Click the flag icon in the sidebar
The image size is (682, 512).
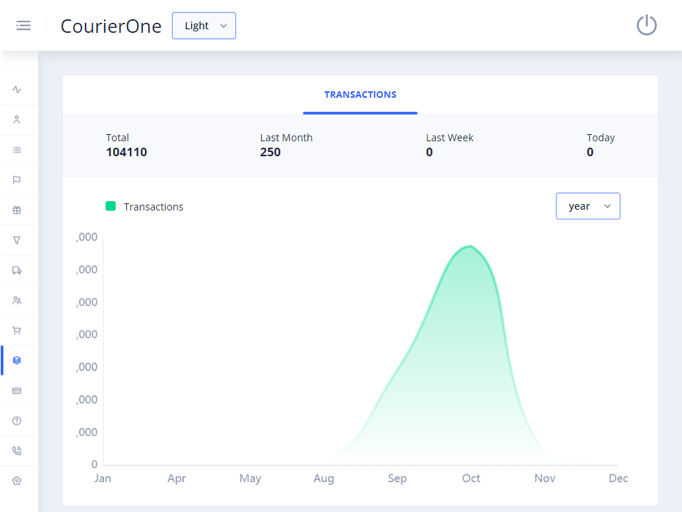17,180
